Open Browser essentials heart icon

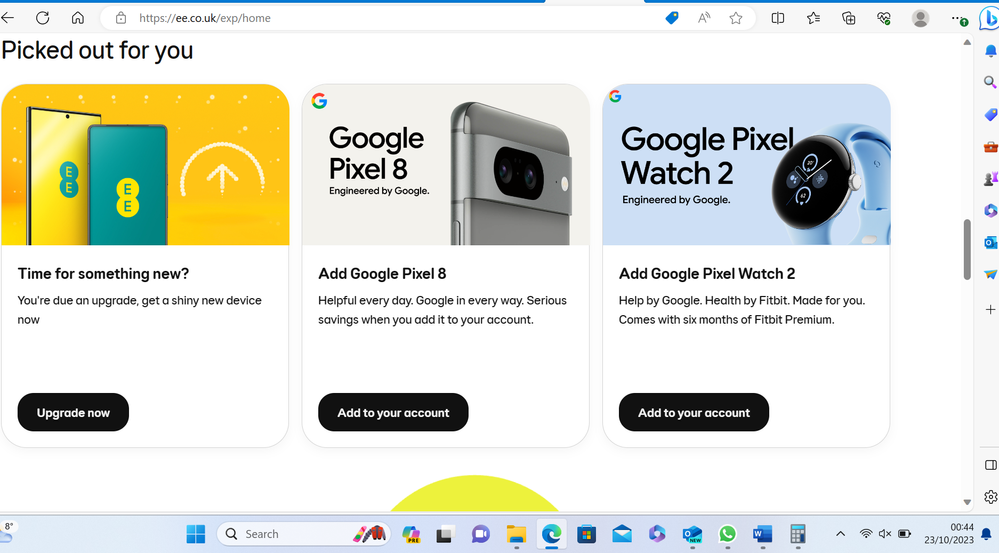pos(884,18)
